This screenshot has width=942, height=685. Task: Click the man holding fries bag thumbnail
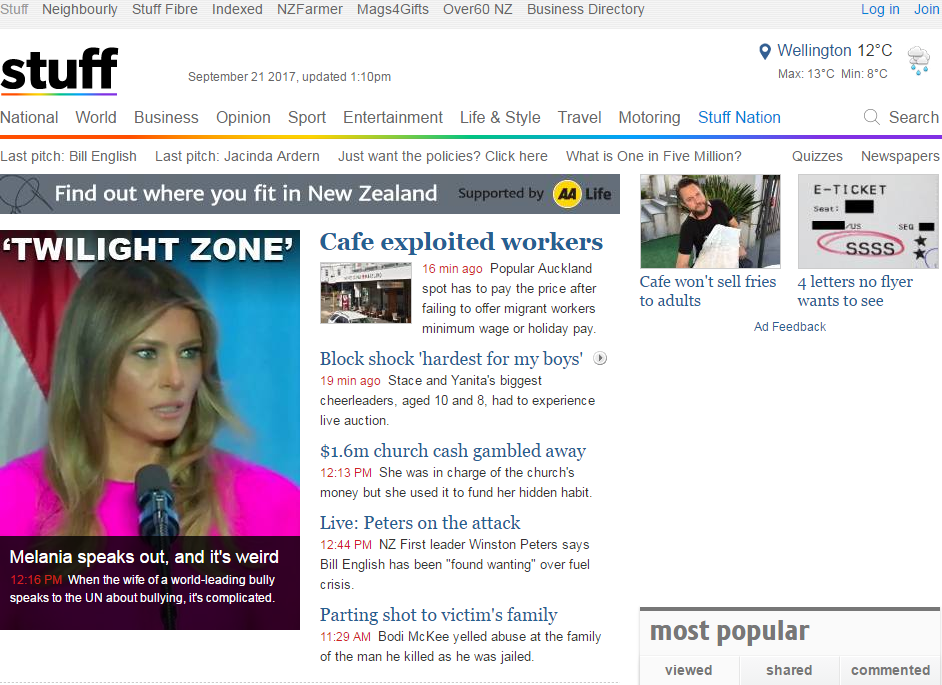click(710, 221)
